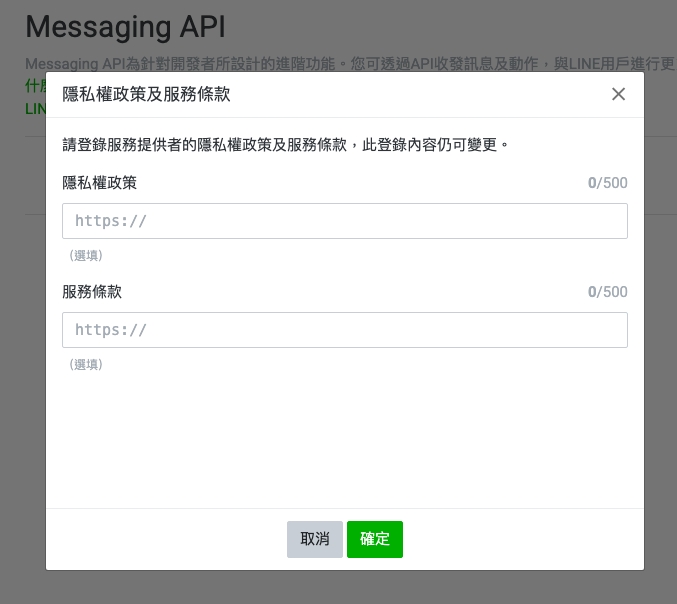Viewport: 677px width, 604px height.
Task: Click the 隱私權政策 field label
Action: pyautogui.click(x=99, y=183)
